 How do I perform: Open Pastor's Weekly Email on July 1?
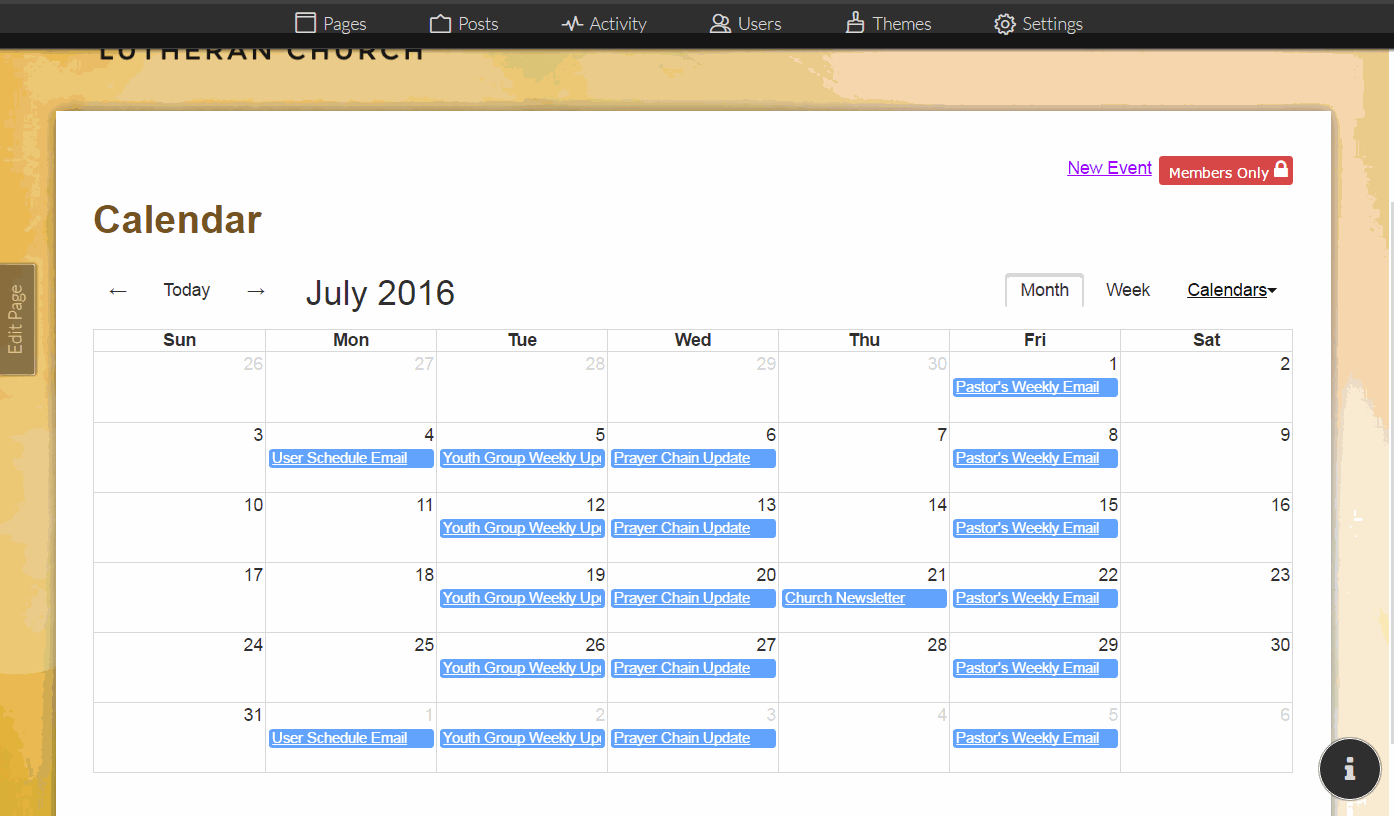click(1027, 387)
